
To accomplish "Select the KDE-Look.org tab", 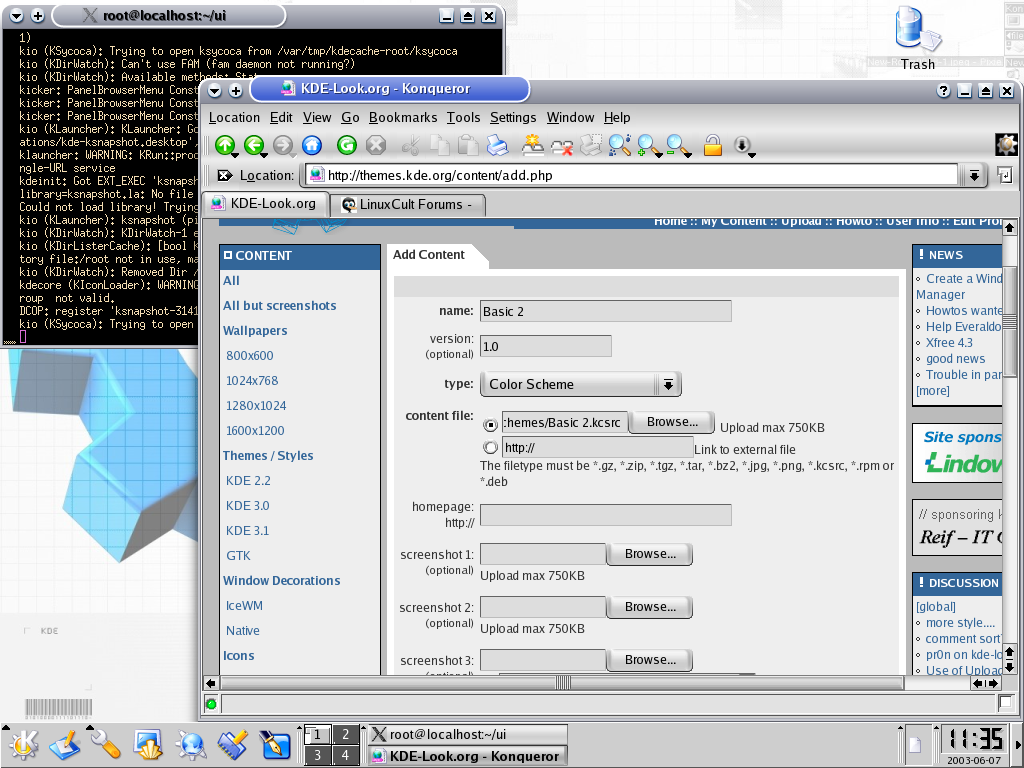I will (265, 203).
